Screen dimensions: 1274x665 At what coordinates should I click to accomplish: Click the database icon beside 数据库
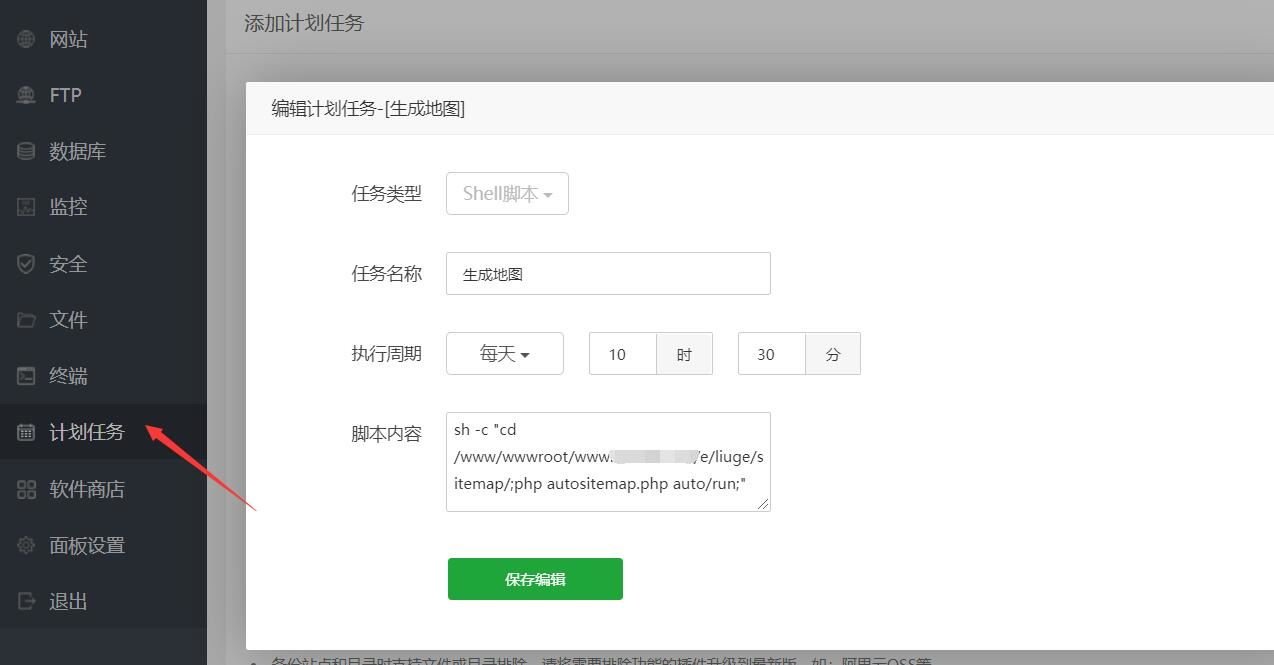(27, 151)
